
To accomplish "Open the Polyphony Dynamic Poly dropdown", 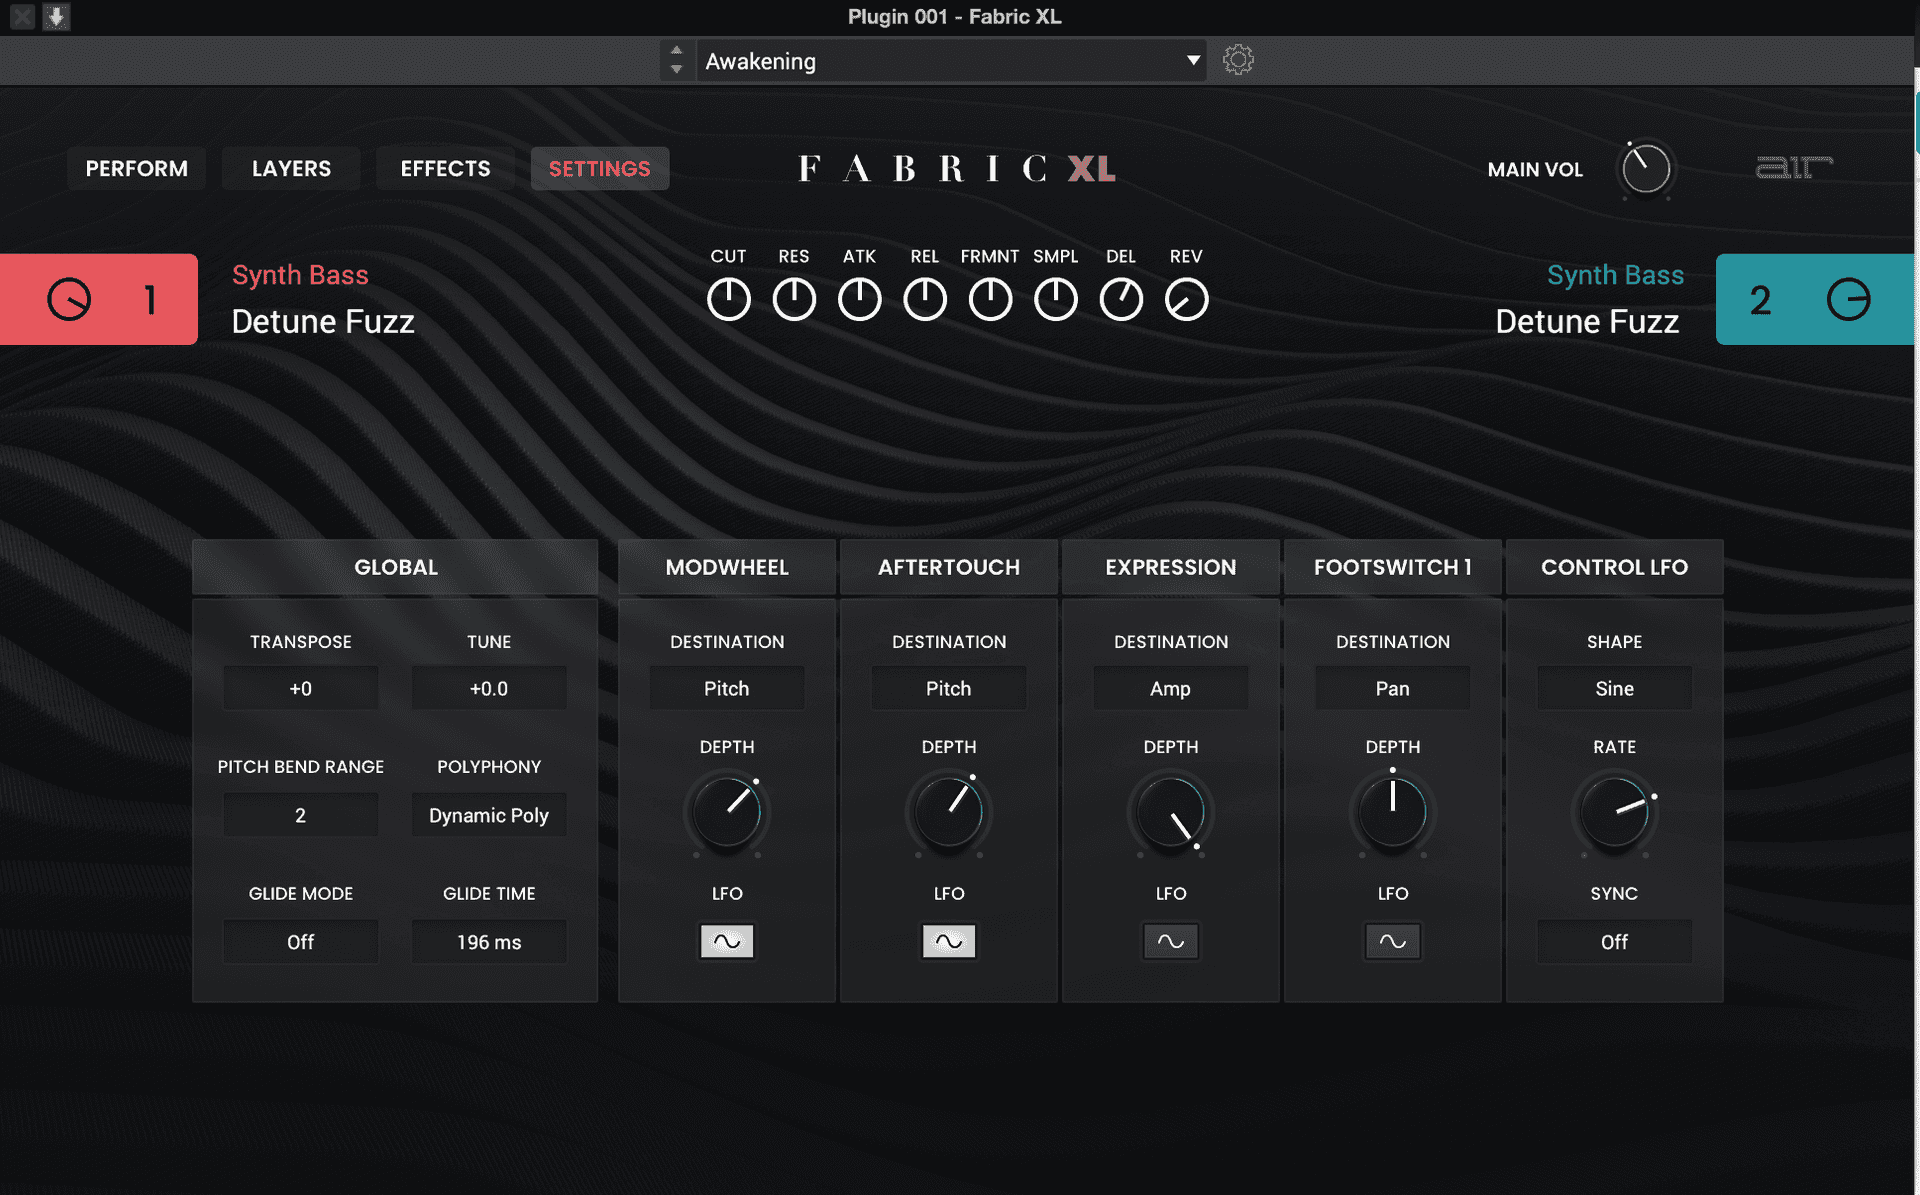I will pos(489,815).
